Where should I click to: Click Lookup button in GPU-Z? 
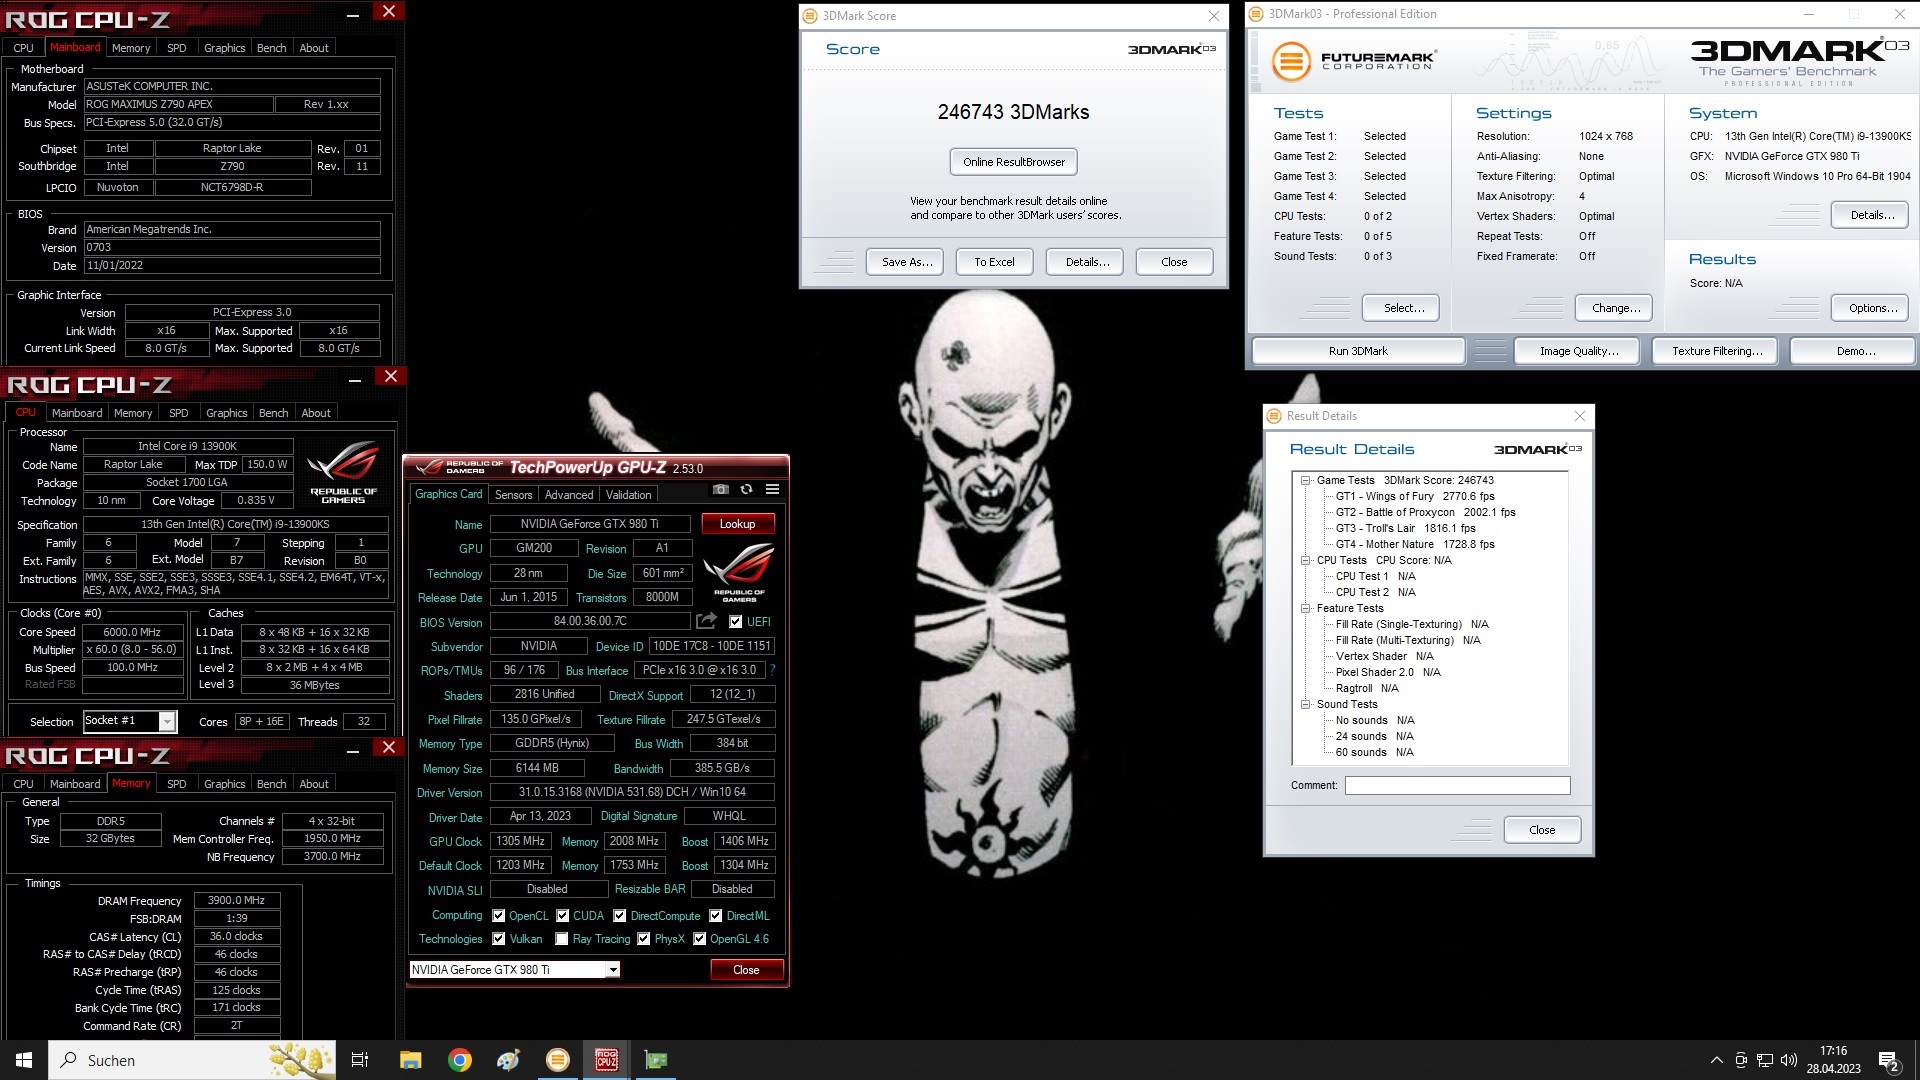pyautogui.click(x=737, y=524)
